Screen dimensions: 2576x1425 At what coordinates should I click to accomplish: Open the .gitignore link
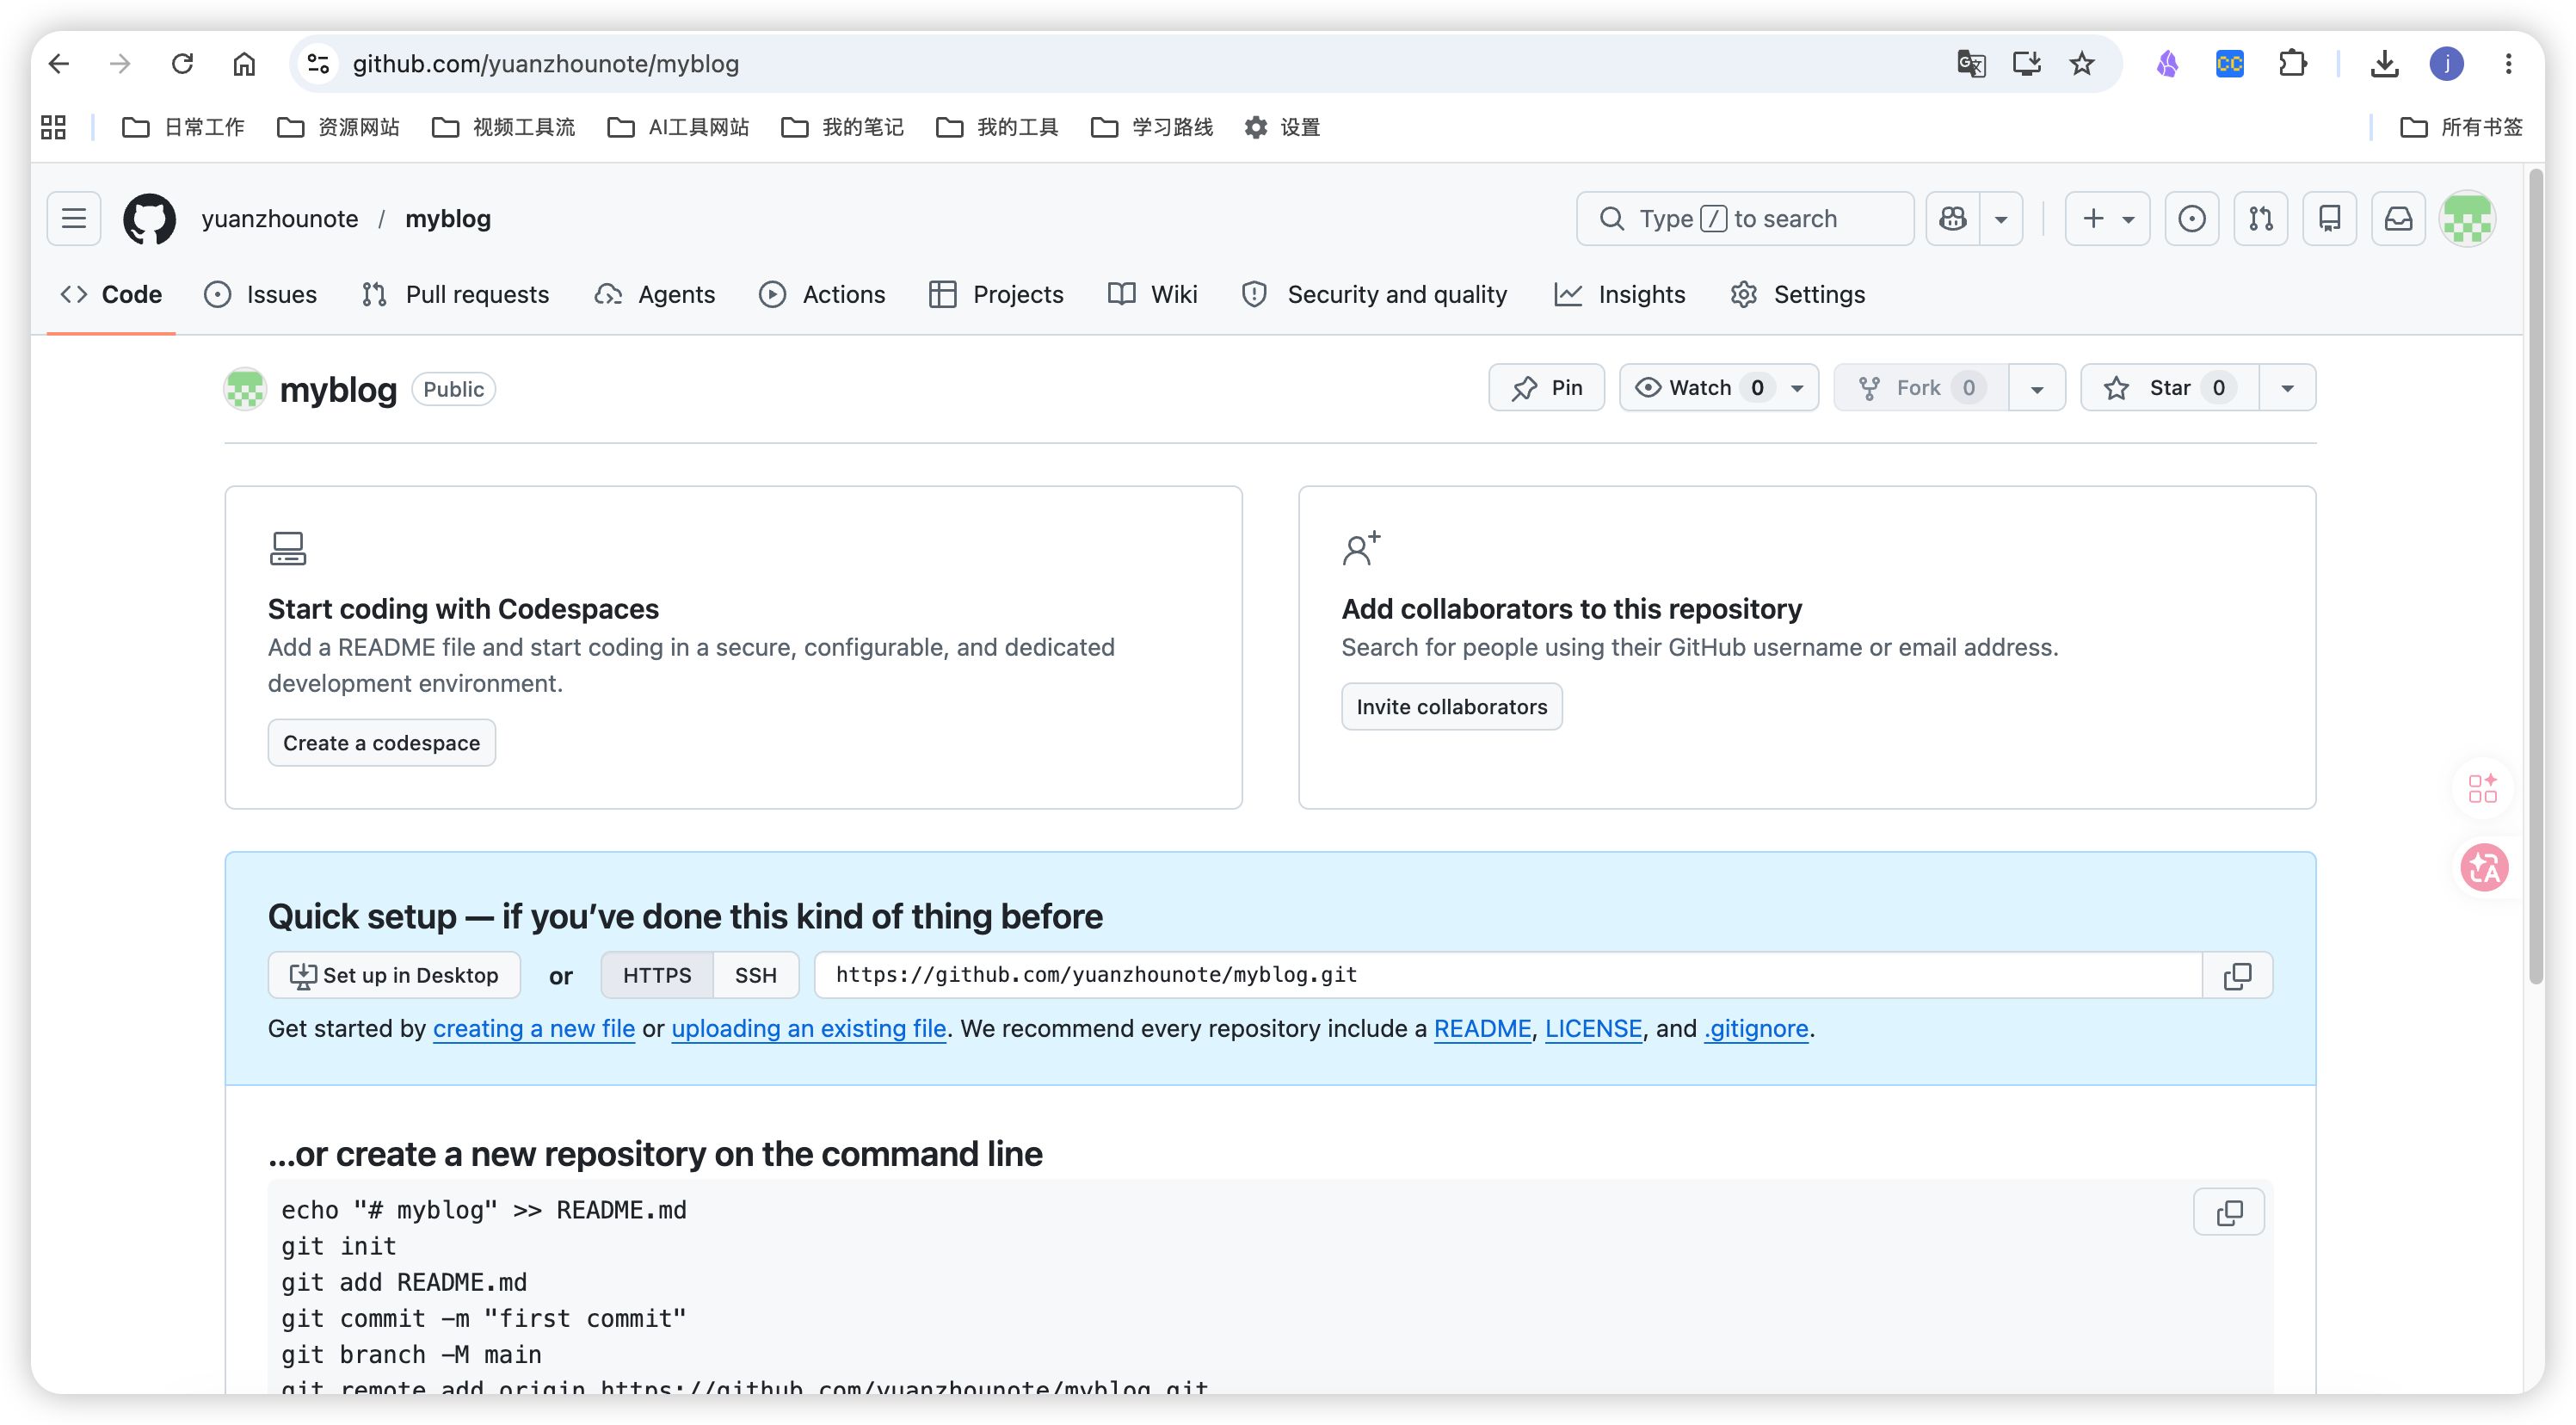[1756, 1028]
